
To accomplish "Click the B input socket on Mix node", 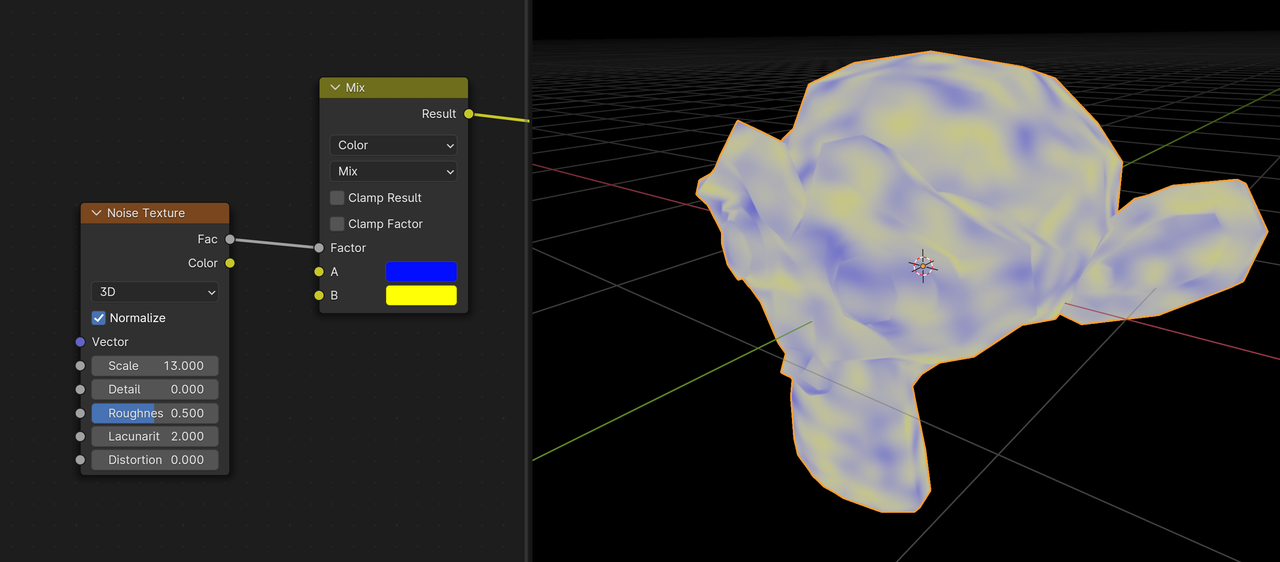I will [319, 296].
